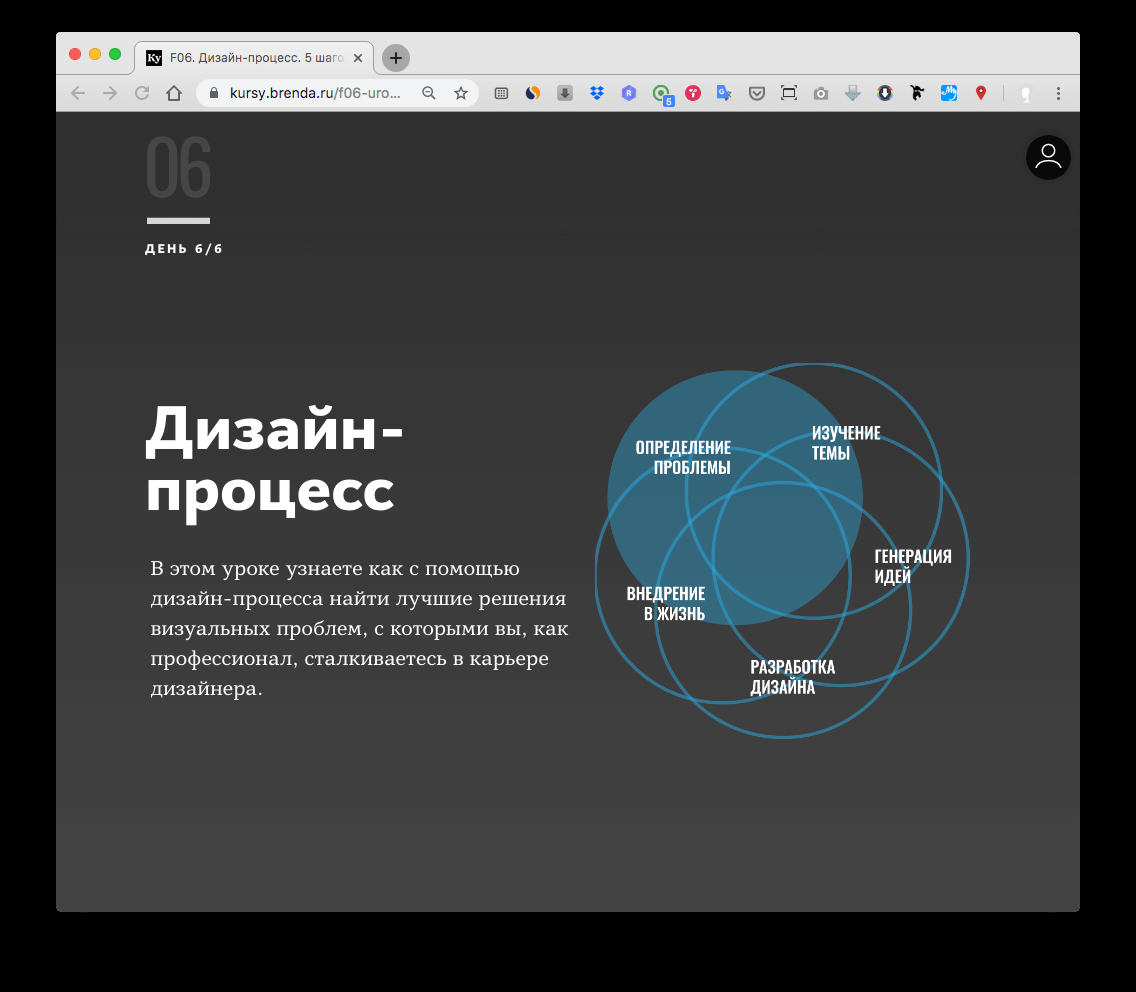Bookmark this page with the star
The image size is (1136, 992).
pos(461,93)
